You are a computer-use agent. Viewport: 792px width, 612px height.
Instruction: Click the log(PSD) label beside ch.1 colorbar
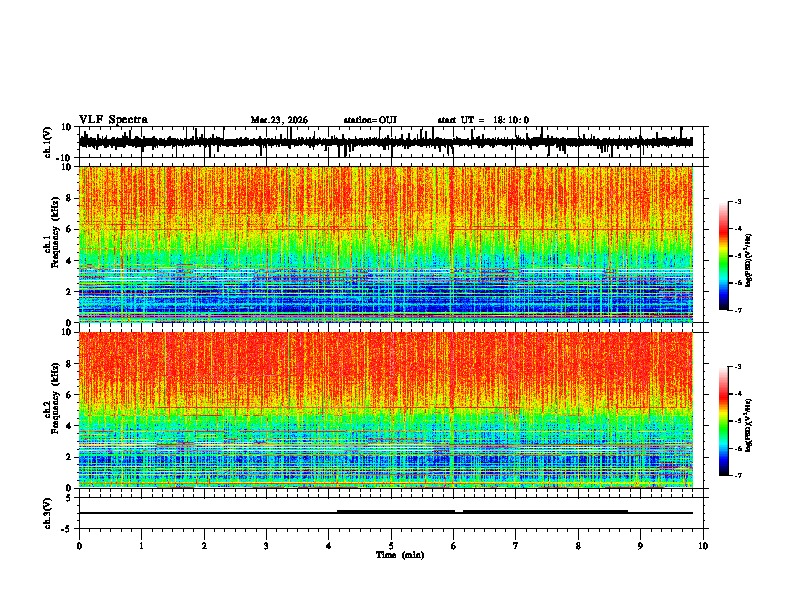point(749,261)
